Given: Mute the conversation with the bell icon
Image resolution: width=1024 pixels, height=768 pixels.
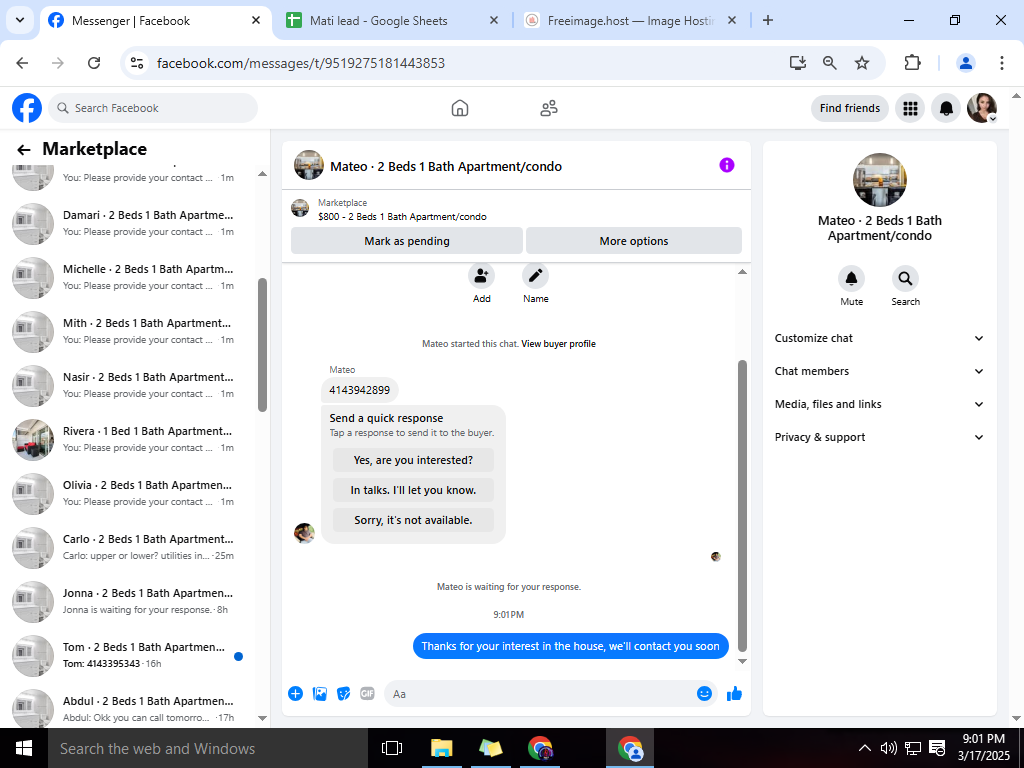Looking at the screenshot, I should 852,279.
